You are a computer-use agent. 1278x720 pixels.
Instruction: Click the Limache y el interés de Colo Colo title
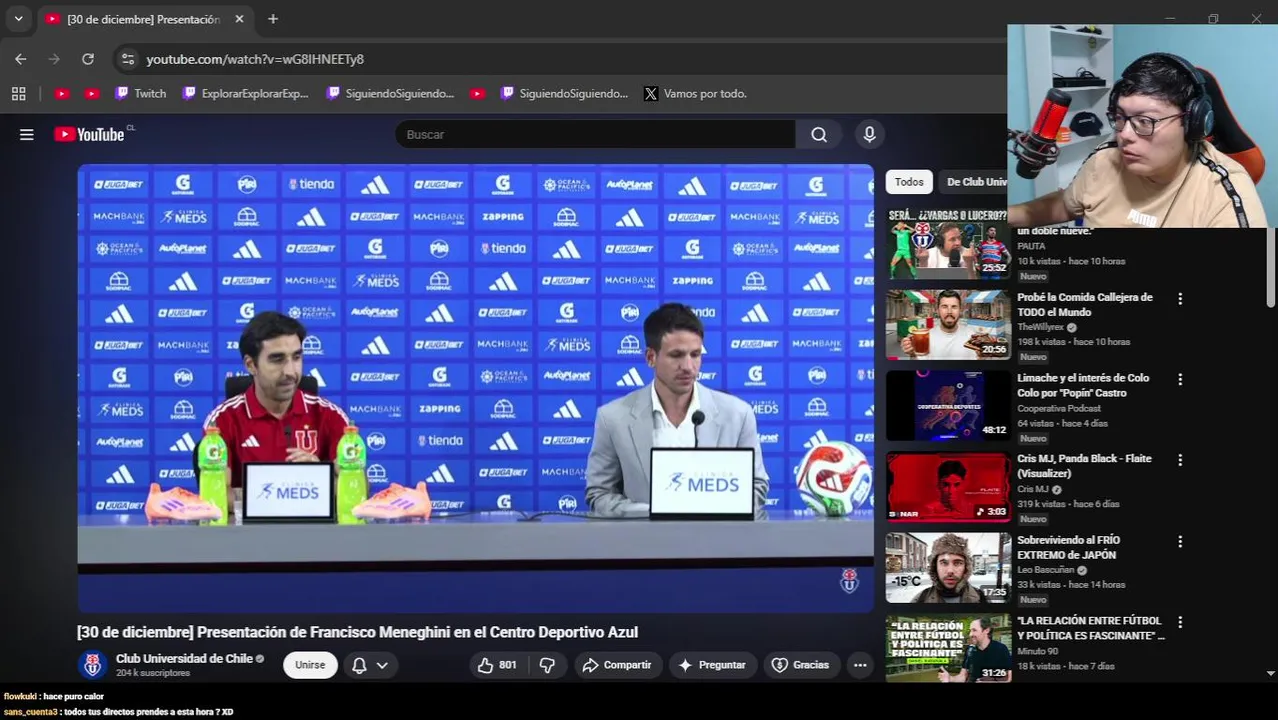[x=1083, y=385]
